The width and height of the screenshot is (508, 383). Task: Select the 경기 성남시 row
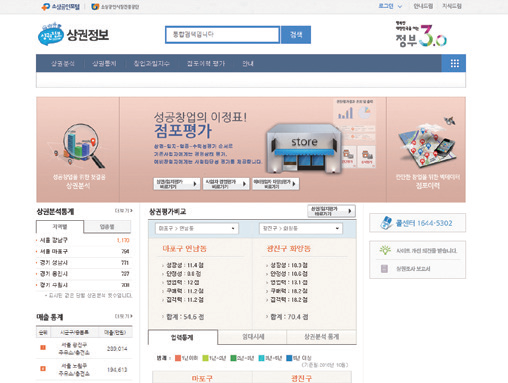coord(83,263)
